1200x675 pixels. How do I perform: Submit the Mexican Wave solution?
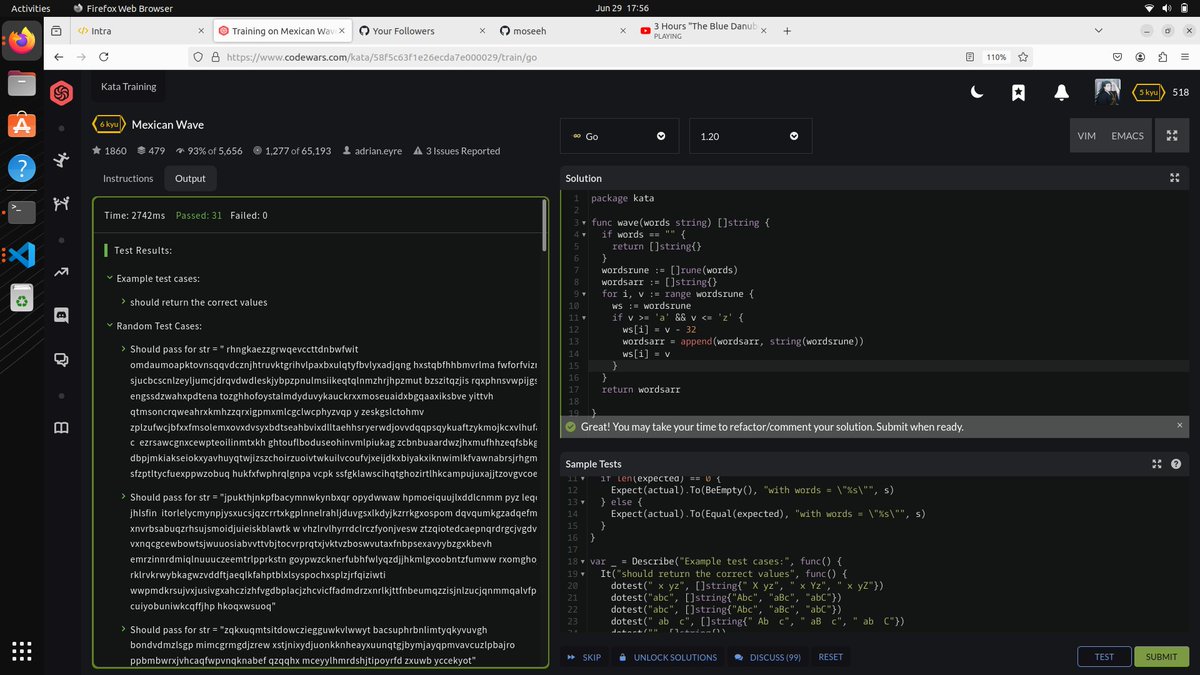[1160, 656]
